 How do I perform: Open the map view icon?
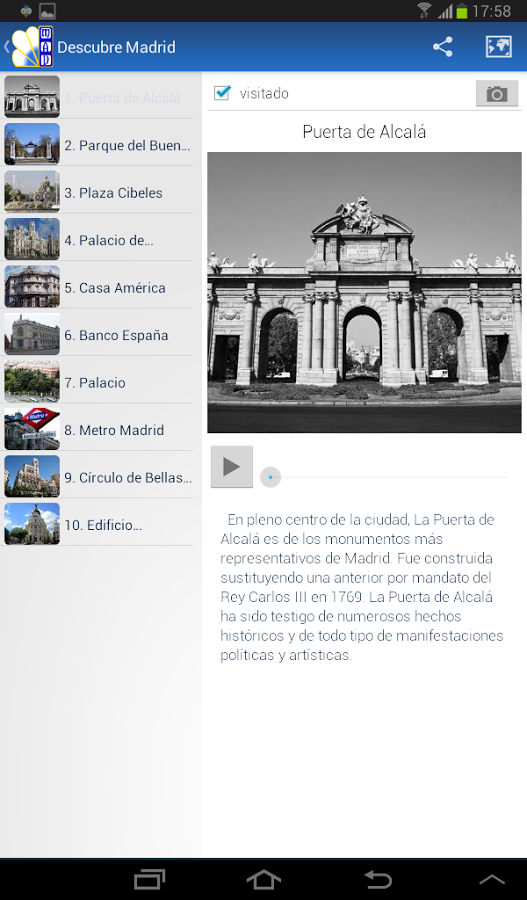point(498,47)
